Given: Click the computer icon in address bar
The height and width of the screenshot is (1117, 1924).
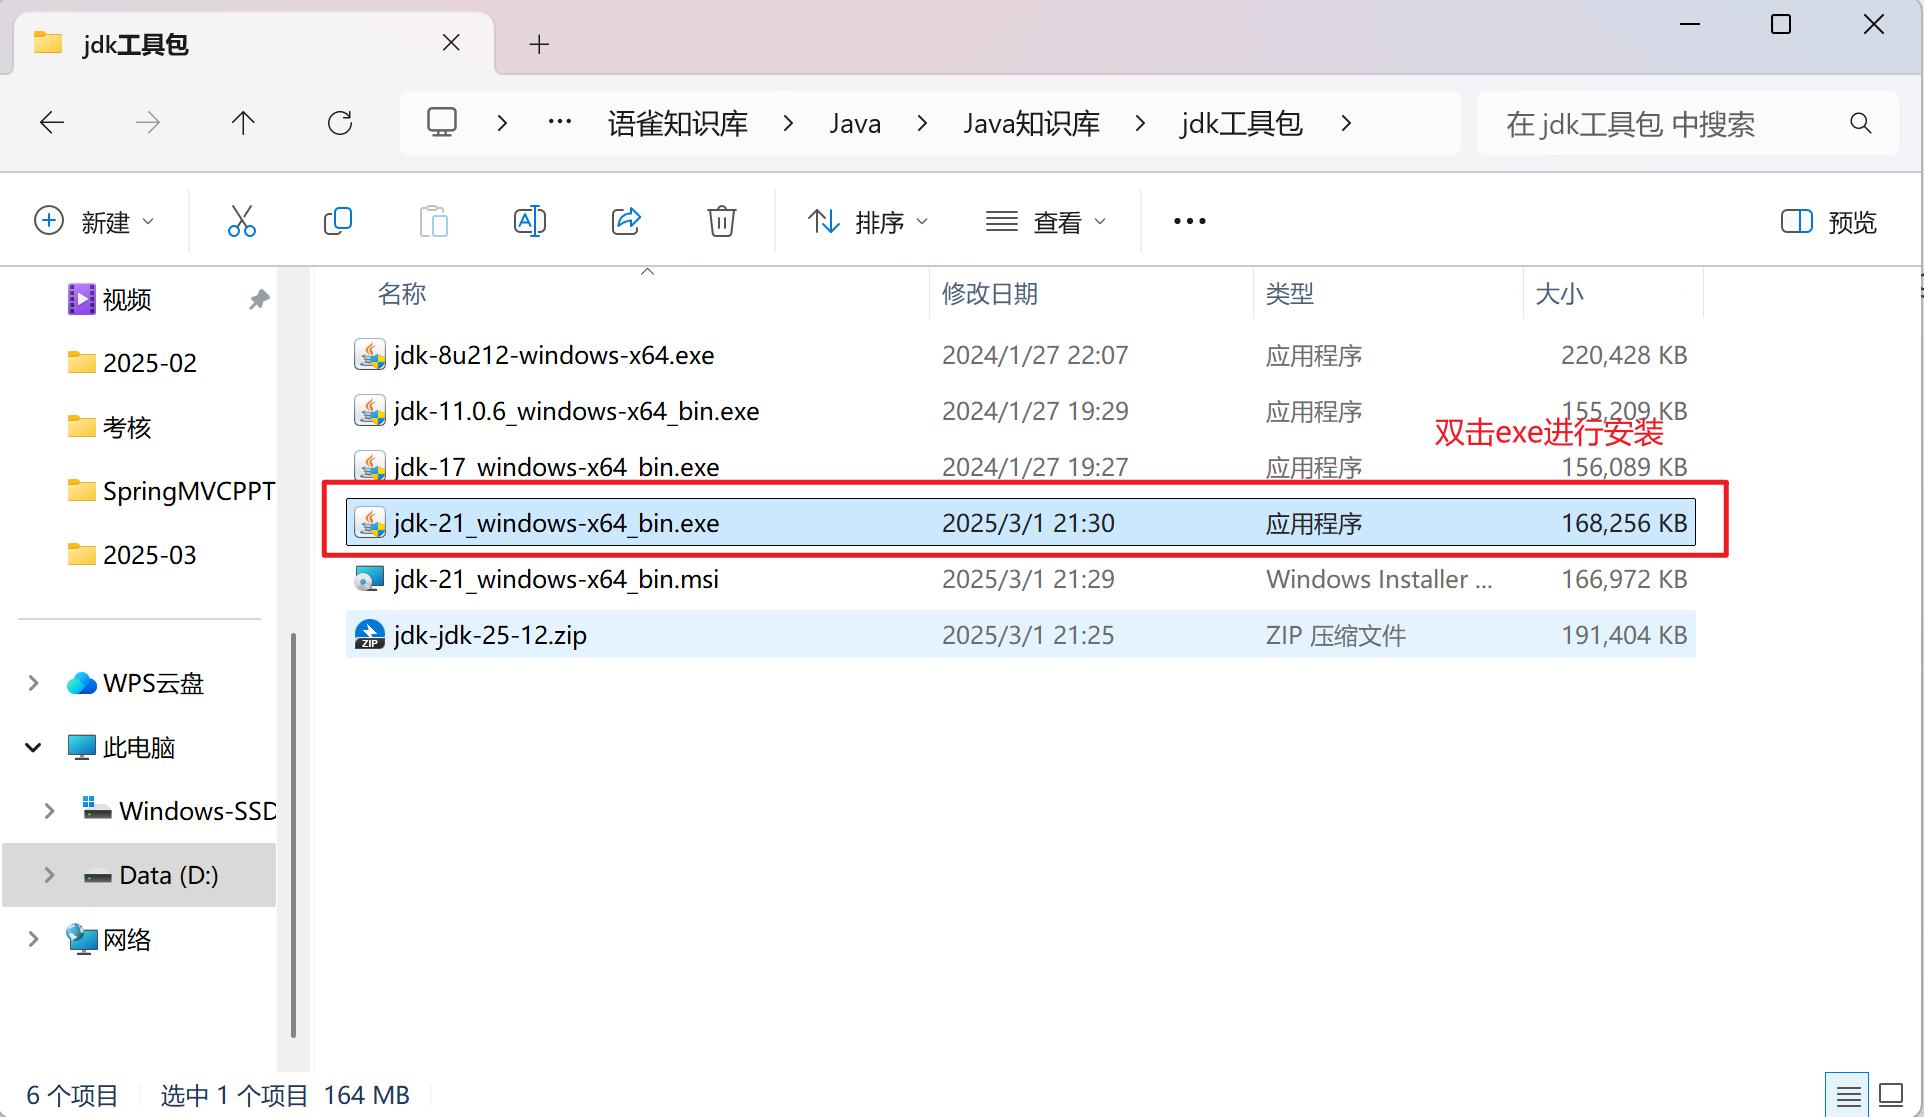Looking at the screenshot, I should coord(442,122).
